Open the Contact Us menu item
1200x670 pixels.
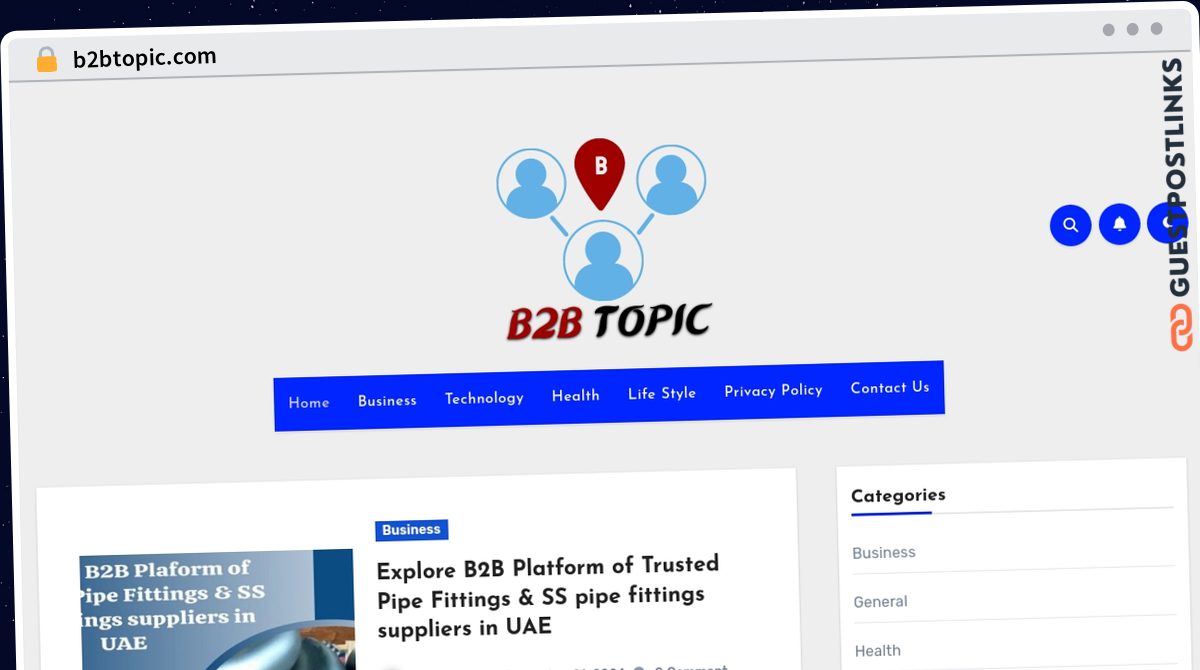[890, 387]
